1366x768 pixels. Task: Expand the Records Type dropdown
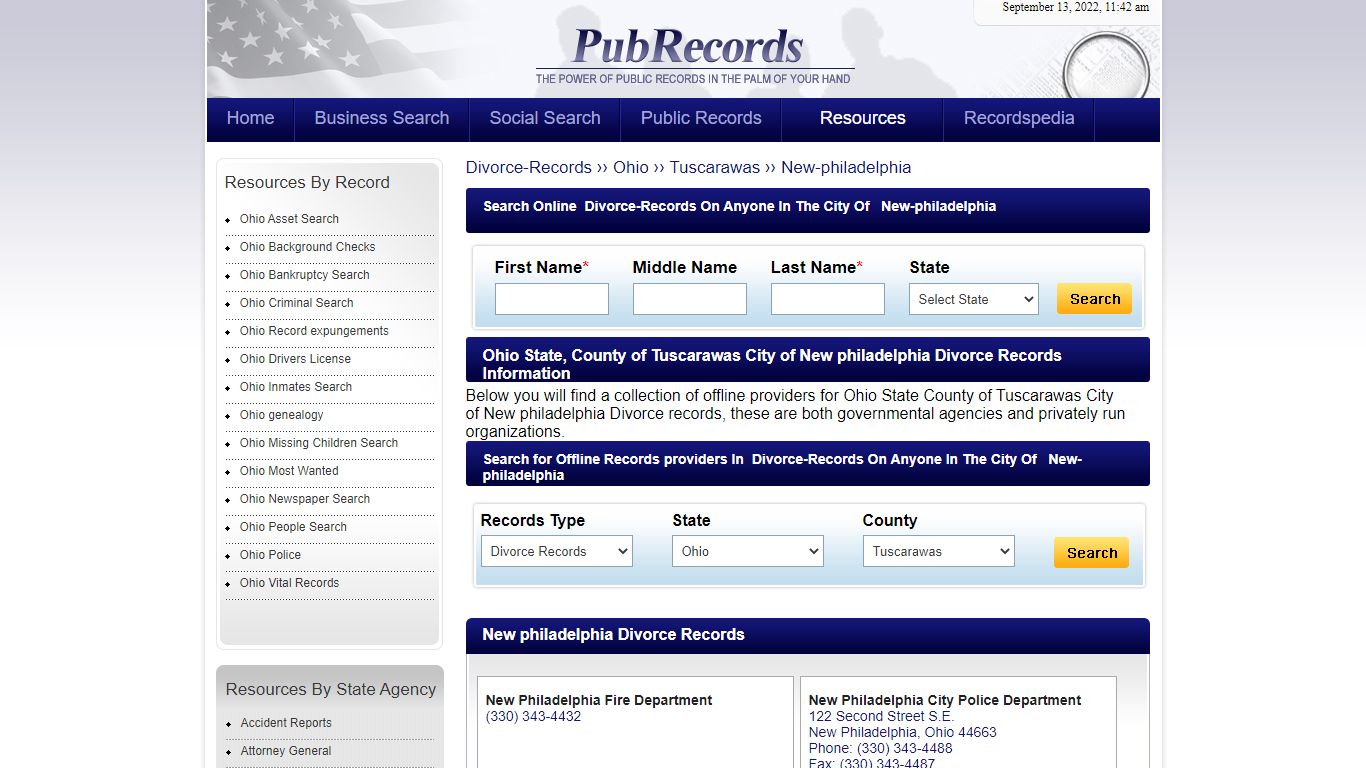(x=557, y=551)
